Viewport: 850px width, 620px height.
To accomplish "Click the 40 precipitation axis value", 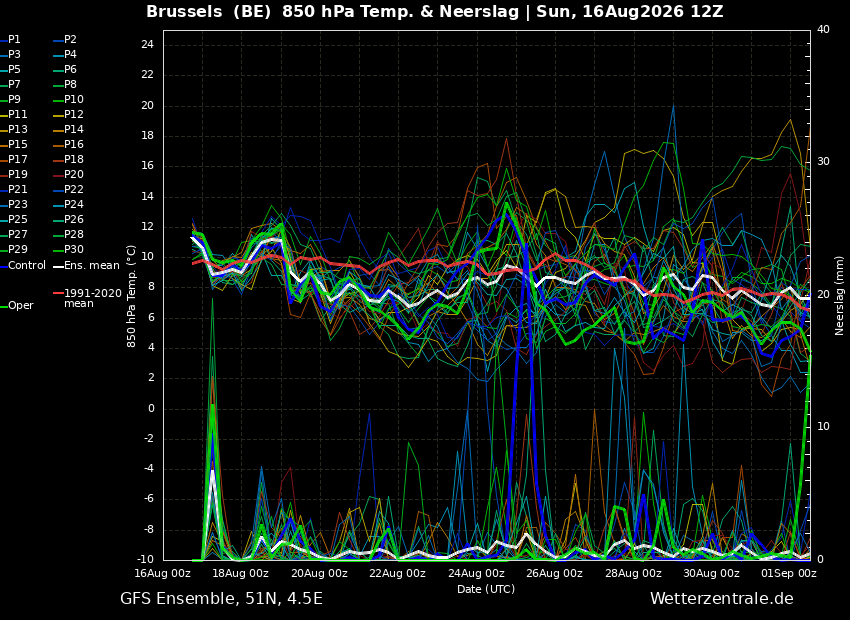I will coord(823,30).
